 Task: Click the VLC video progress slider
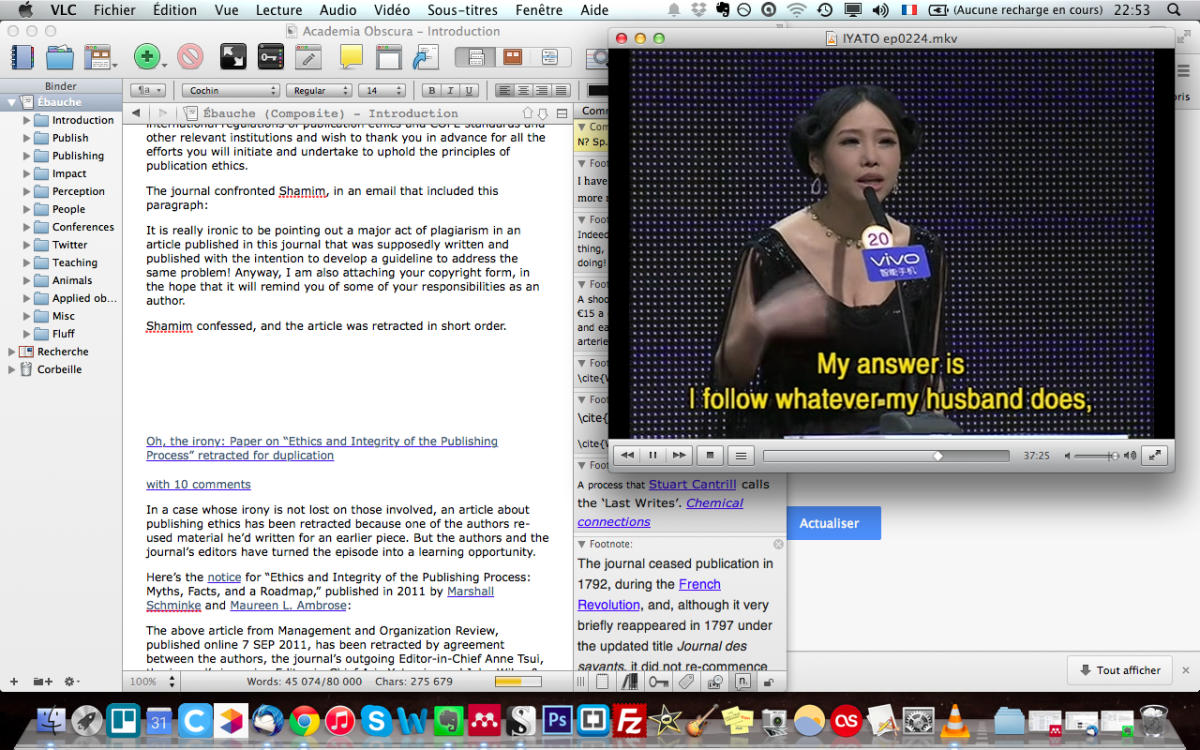coord(885,455)
